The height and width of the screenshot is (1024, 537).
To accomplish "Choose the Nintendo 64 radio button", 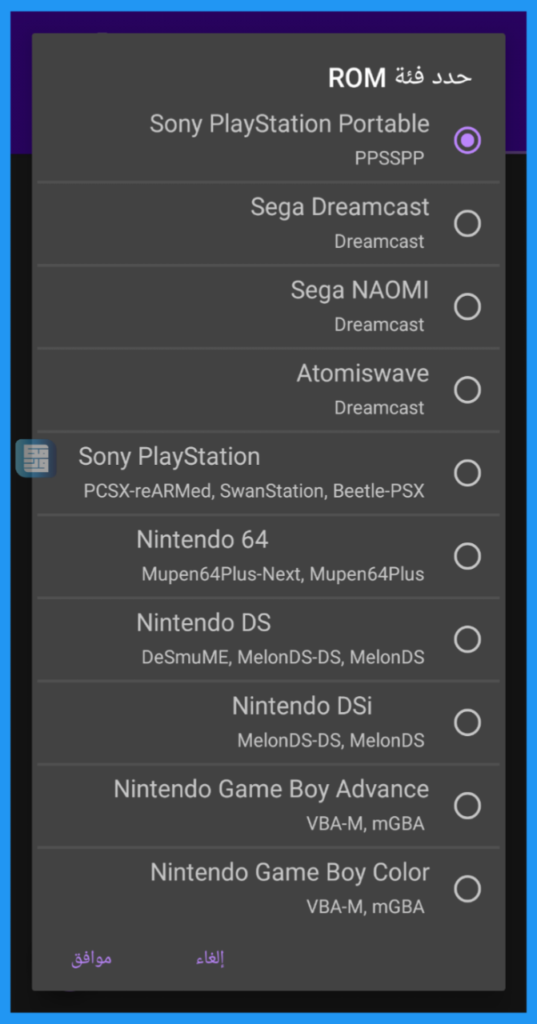I will tap(467, 556).
